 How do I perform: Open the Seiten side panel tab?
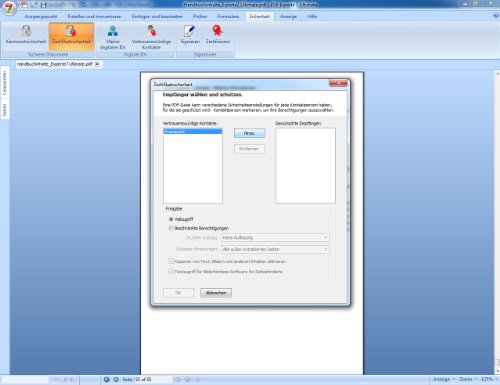tap(5, 110)
